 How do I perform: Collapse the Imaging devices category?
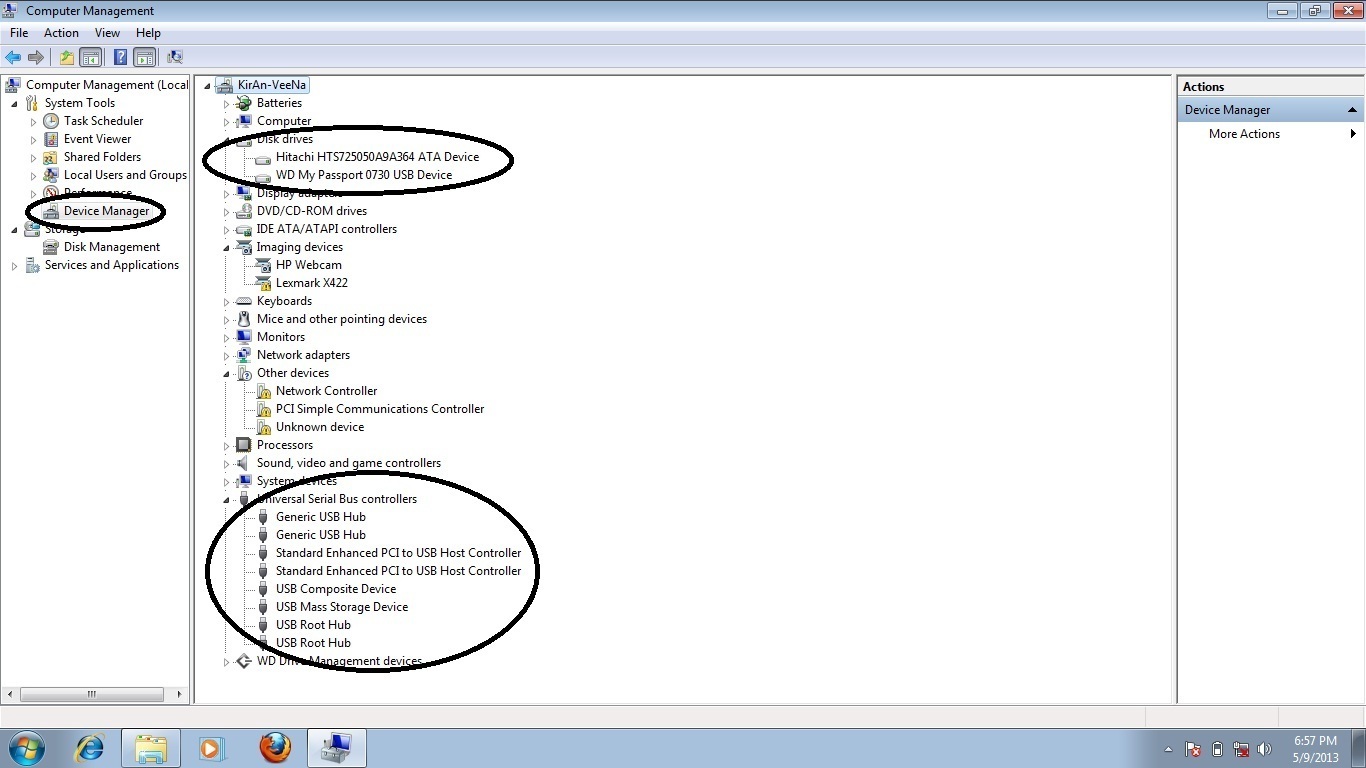(227, 247)
